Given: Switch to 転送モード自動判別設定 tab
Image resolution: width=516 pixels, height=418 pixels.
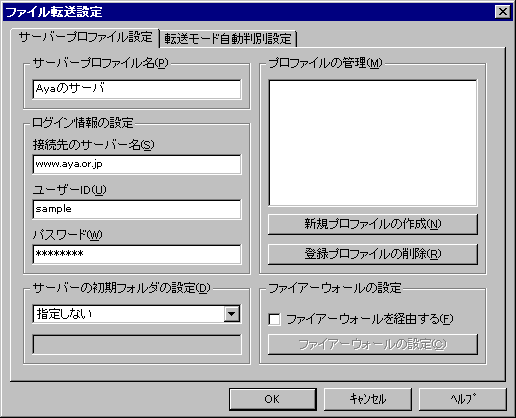Looking at the screenshot, I should coord(228,39).
